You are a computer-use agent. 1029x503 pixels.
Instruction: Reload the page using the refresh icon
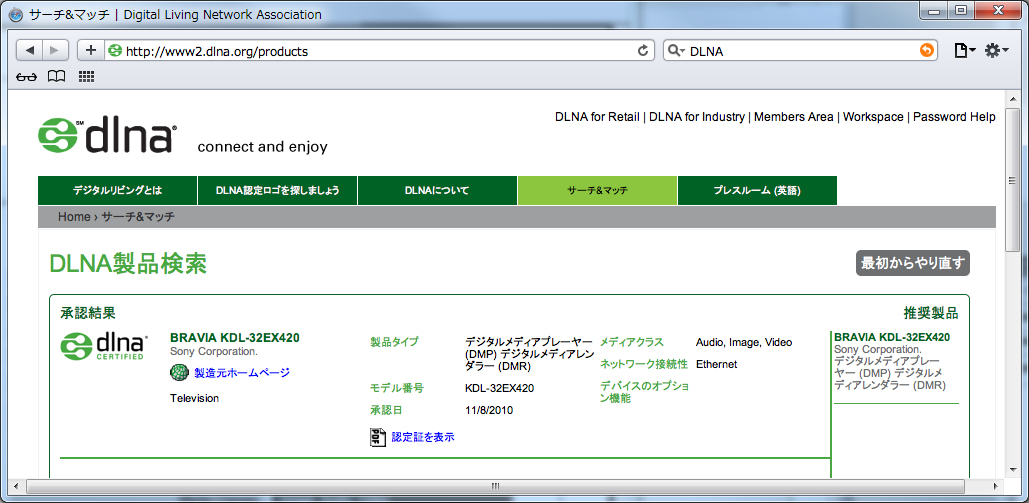[643, 51]
